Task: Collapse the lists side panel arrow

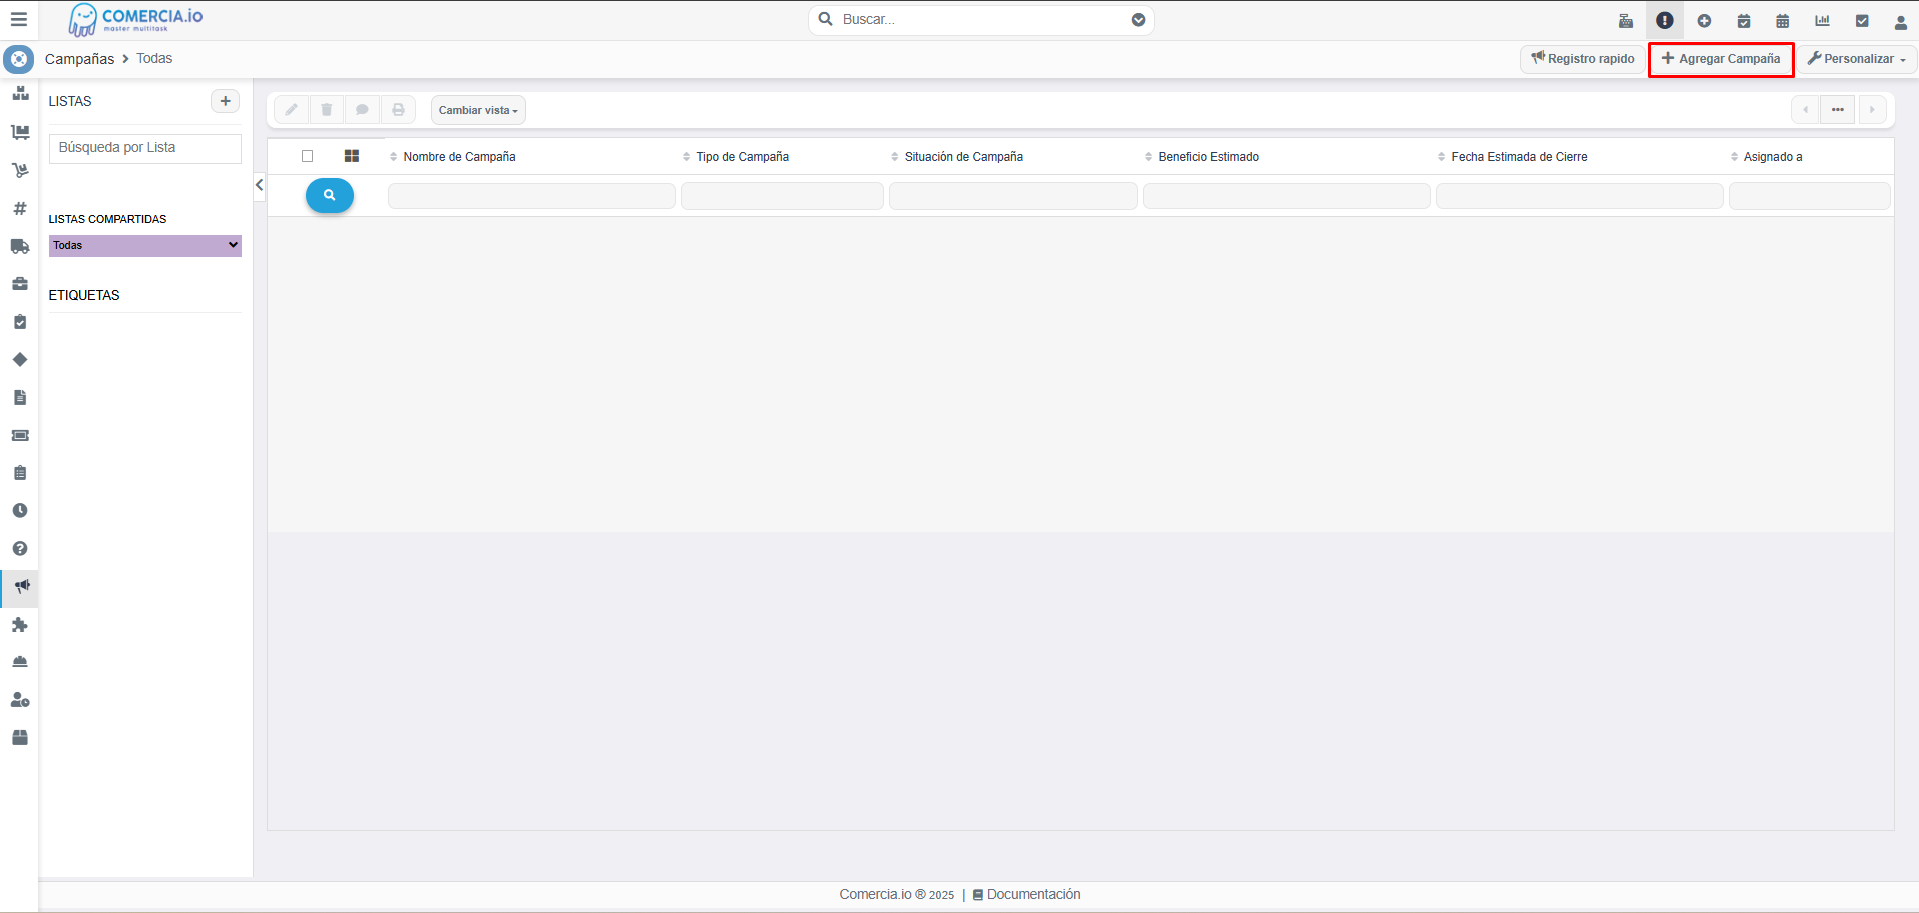Action: click(x=259, y=185)
